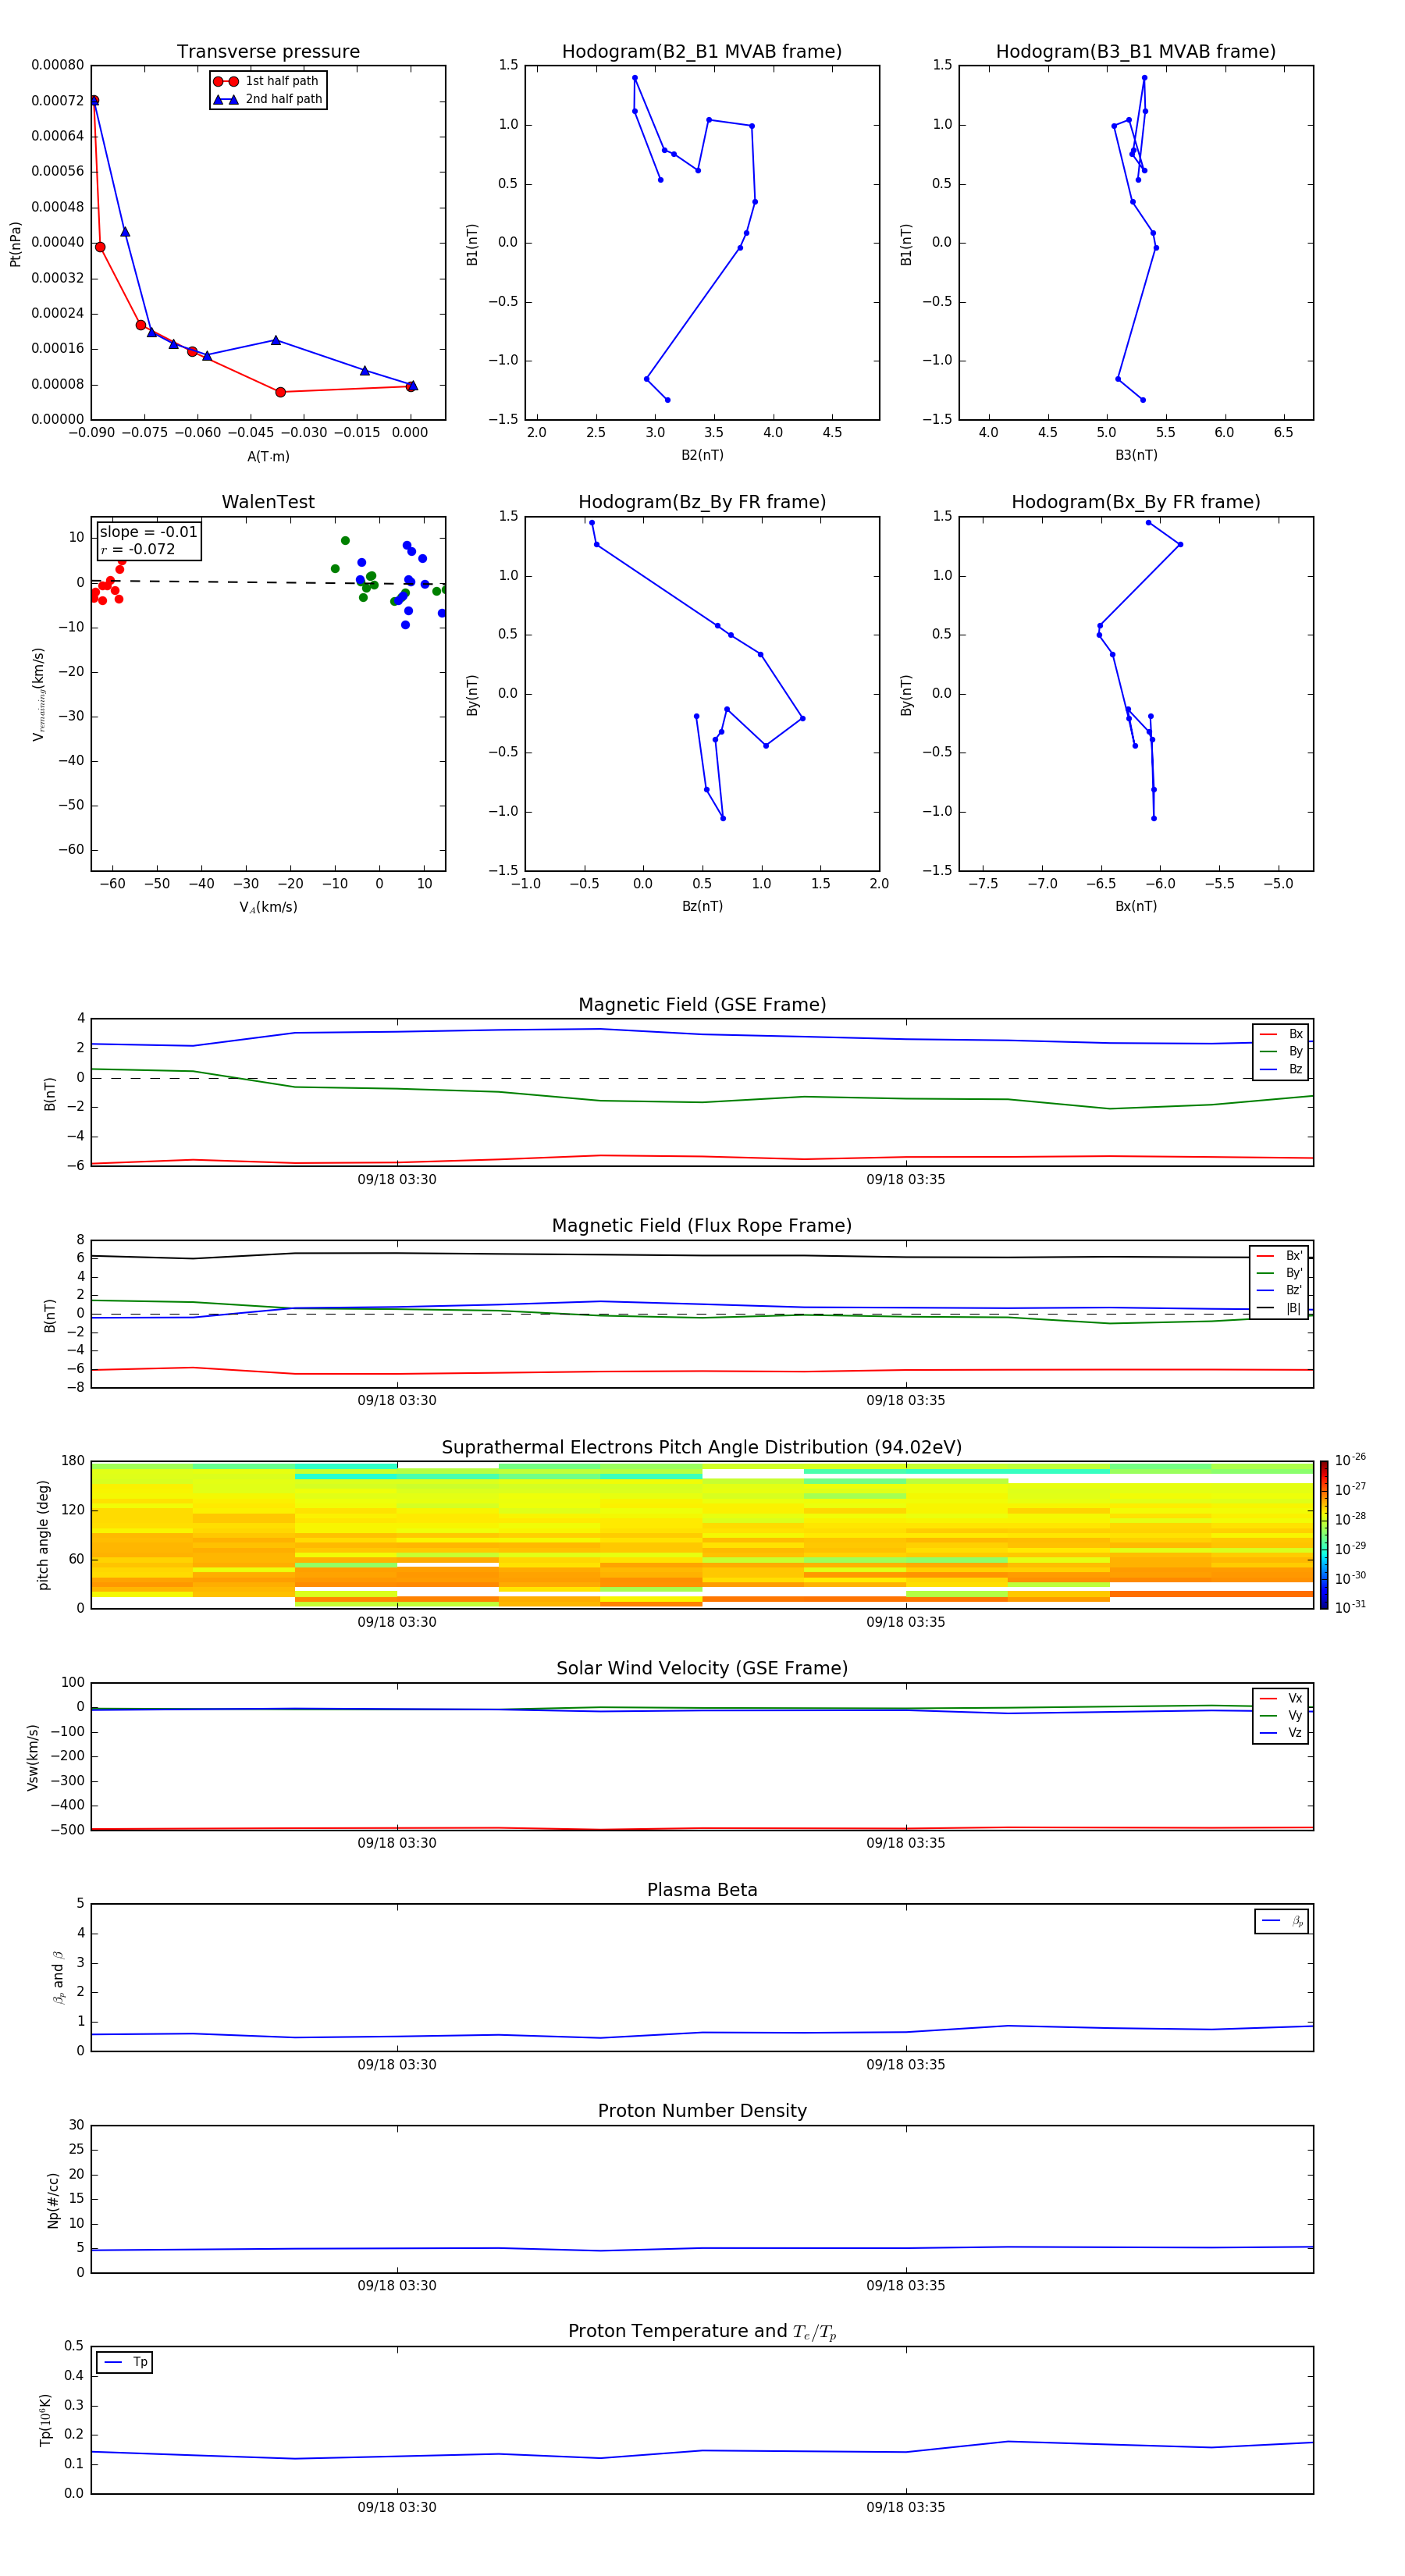1405x2576 pixels.
Task: Click the 'Magnetic Field (Flux Rope Frame)' title
Action: pyautogui.click(x=702, y=1226)
